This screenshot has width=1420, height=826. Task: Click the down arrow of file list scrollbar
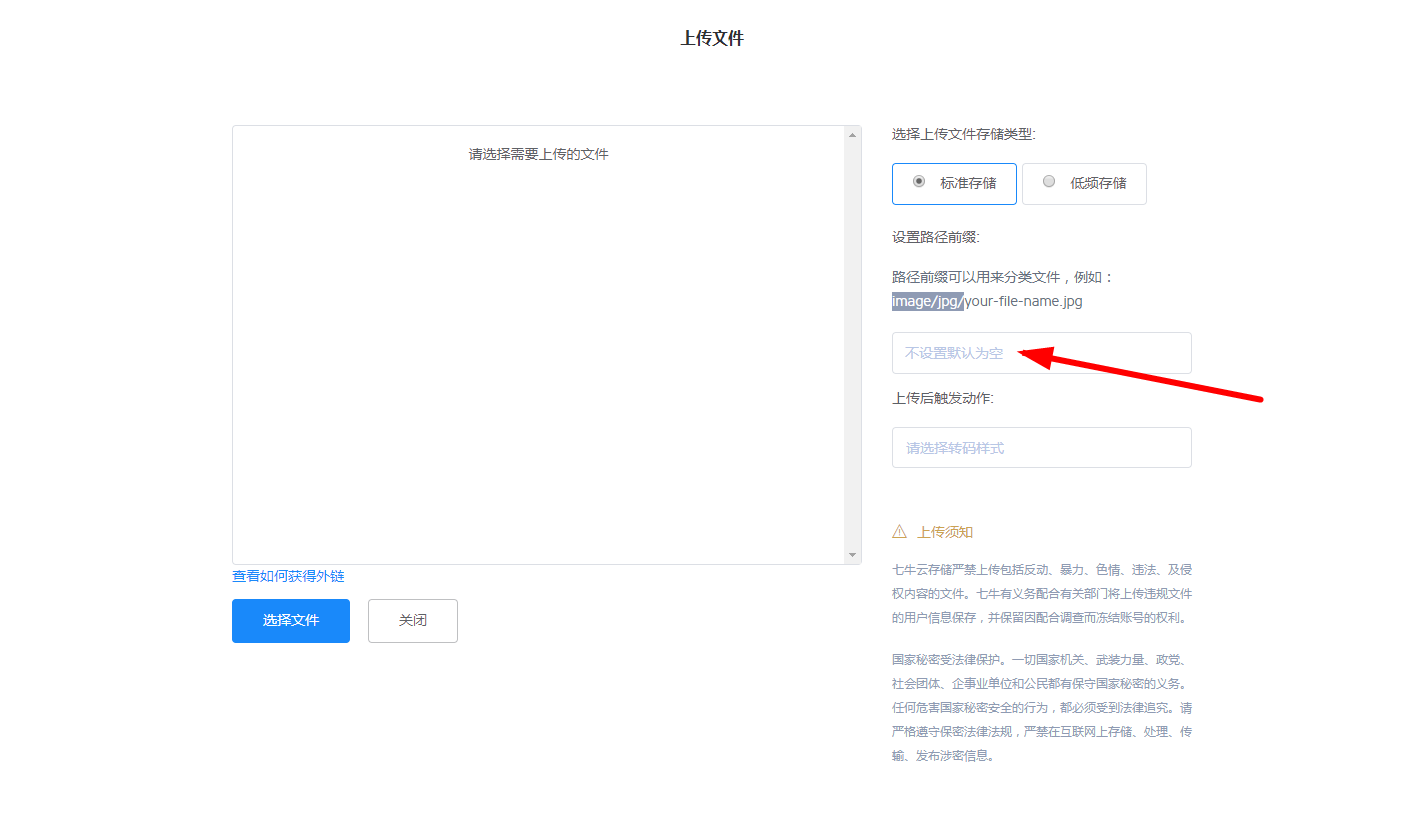(x=852, y=555)
